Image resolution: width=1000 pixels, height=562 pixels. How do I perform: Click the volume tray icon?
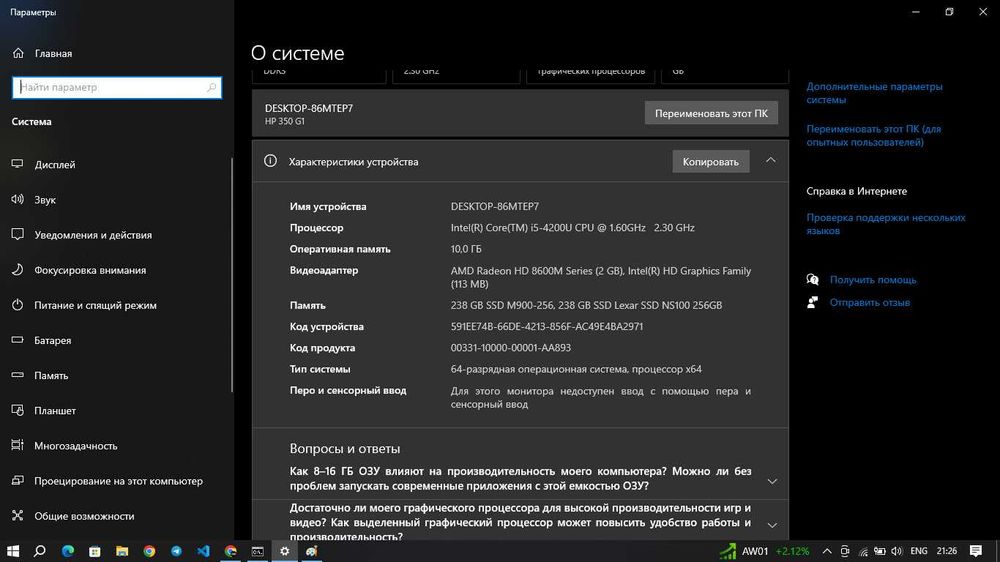tap(897, 551)
